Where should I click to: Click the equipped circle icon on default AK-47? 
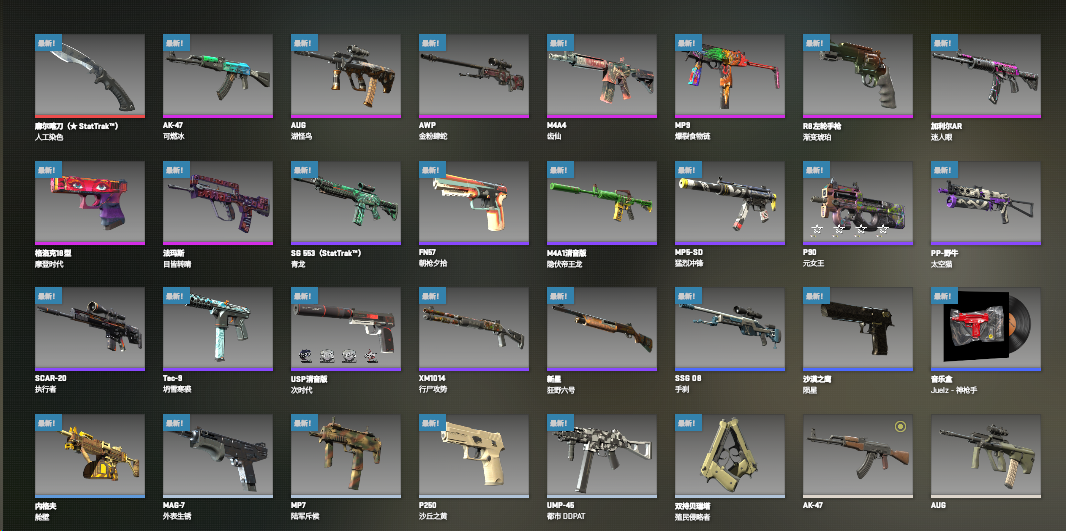[900, 427]
